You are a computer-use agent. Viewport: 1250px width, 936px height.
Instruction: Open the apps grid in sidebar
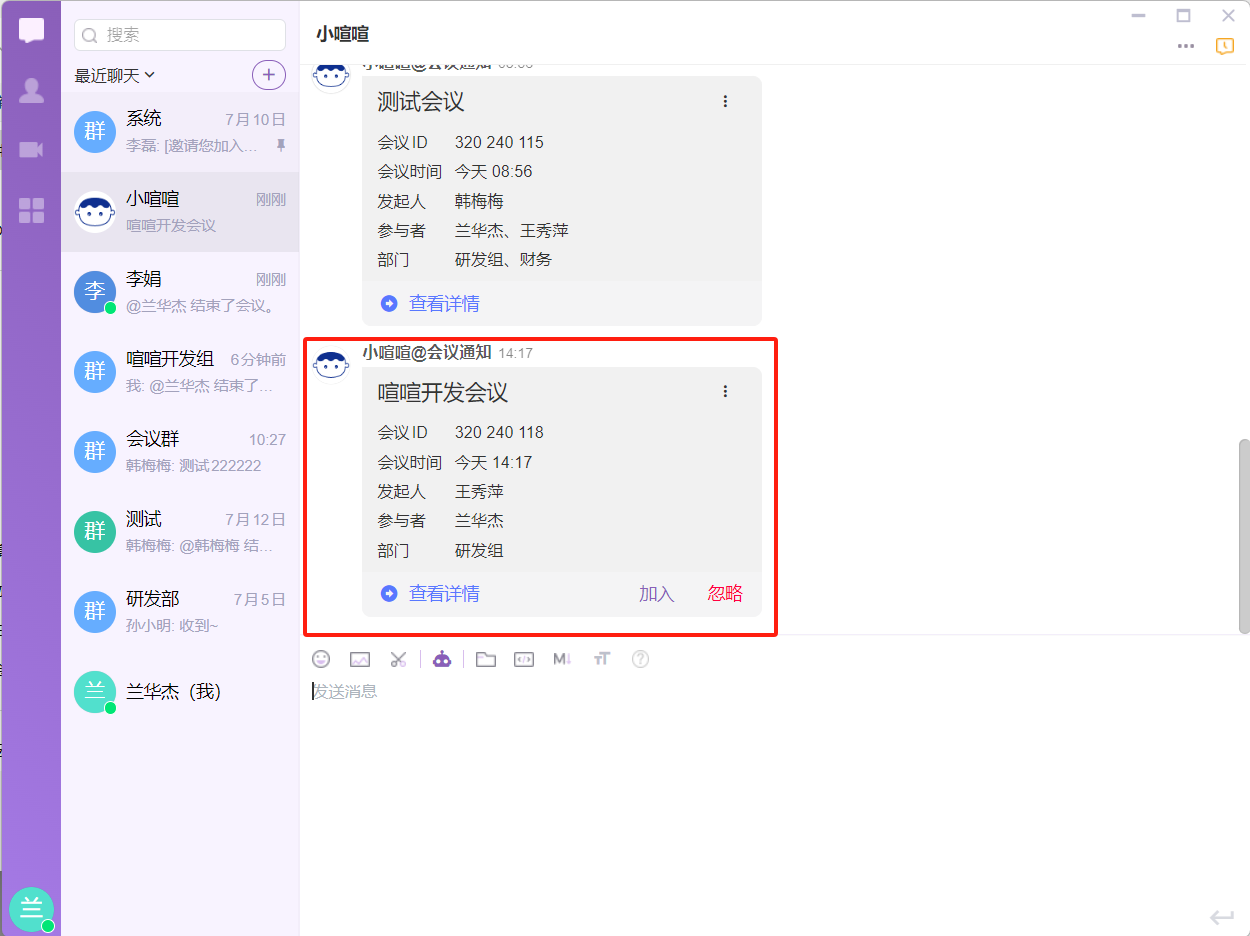tap(31, 210)
